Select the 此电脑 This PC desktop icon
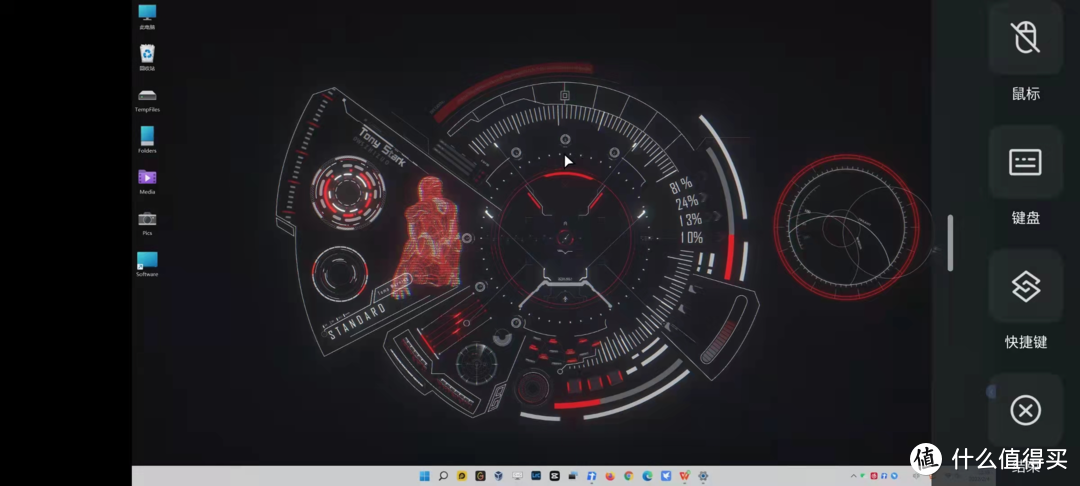This screenshot has height=486, width=1080. coord(147,17)
